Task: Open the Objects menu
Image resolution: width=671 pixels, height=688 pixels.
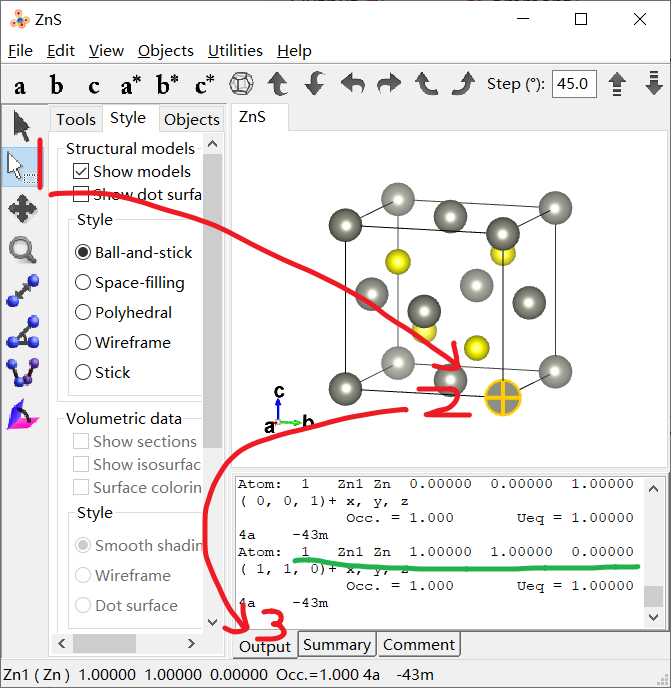Action: pyautogui.click(x=165, y=51)
